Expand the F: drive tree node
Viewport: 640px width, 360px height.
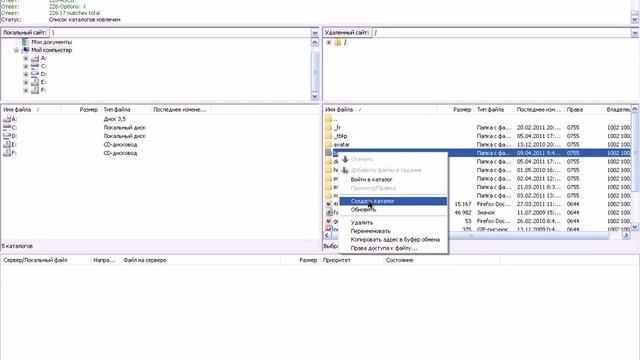coord(26,90)
